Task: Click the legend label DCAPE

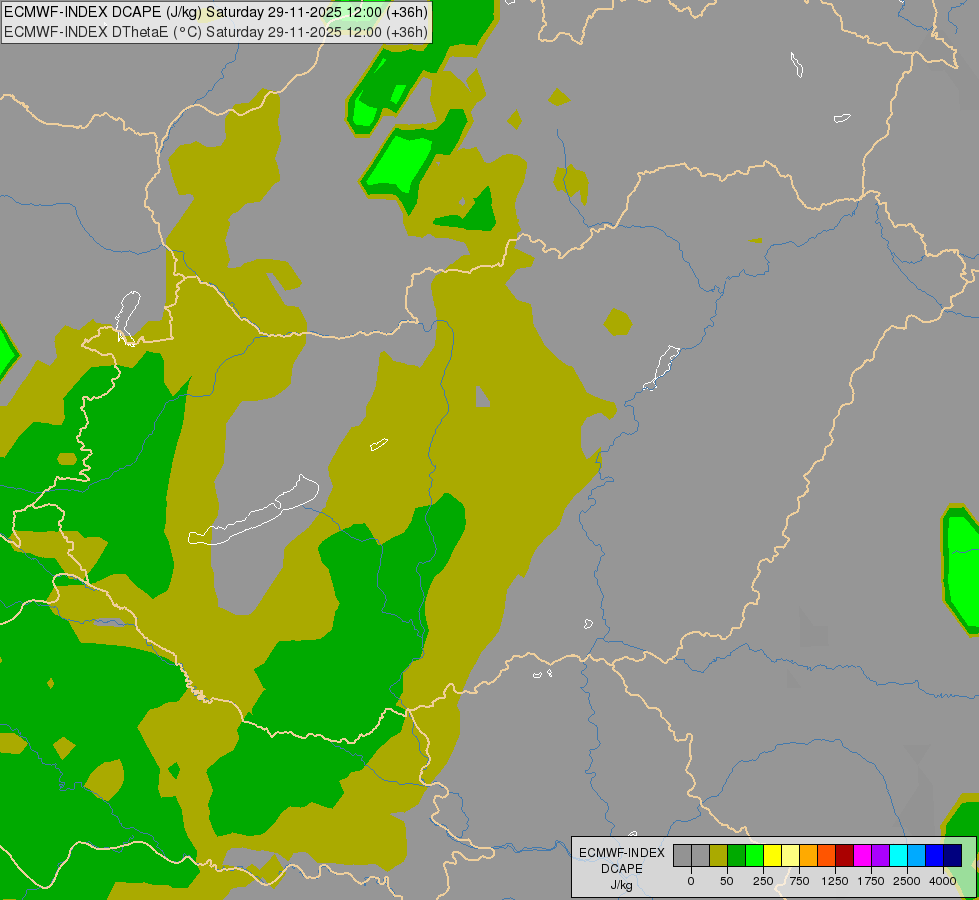Action: point(622,869)
